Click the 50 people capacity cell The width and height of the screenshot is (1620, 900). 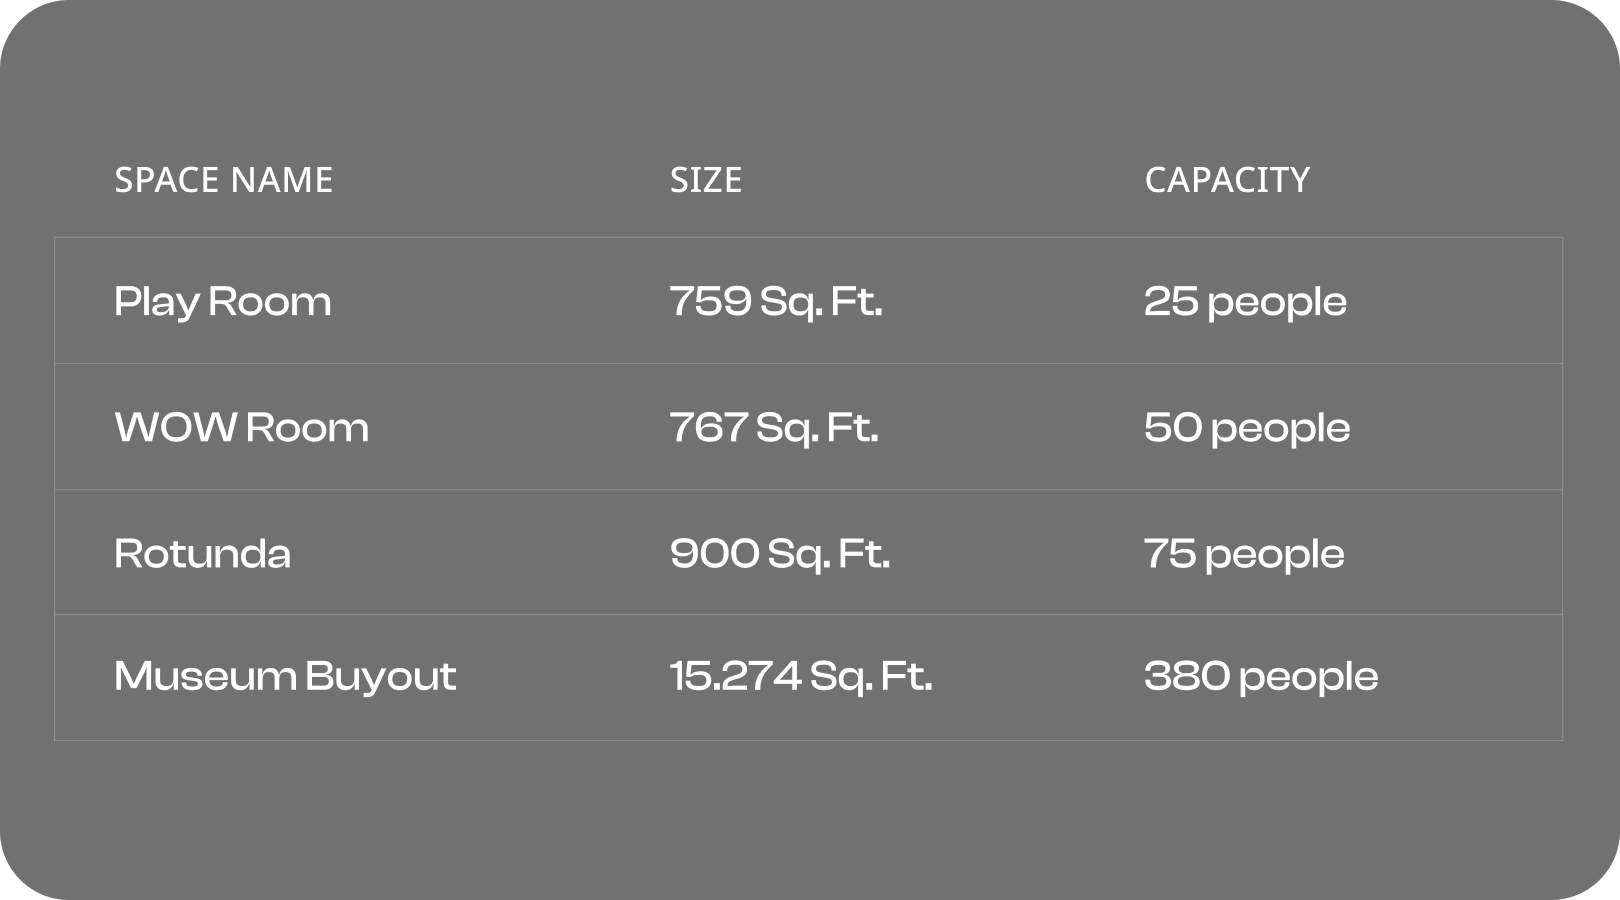tap(1247, 428)
